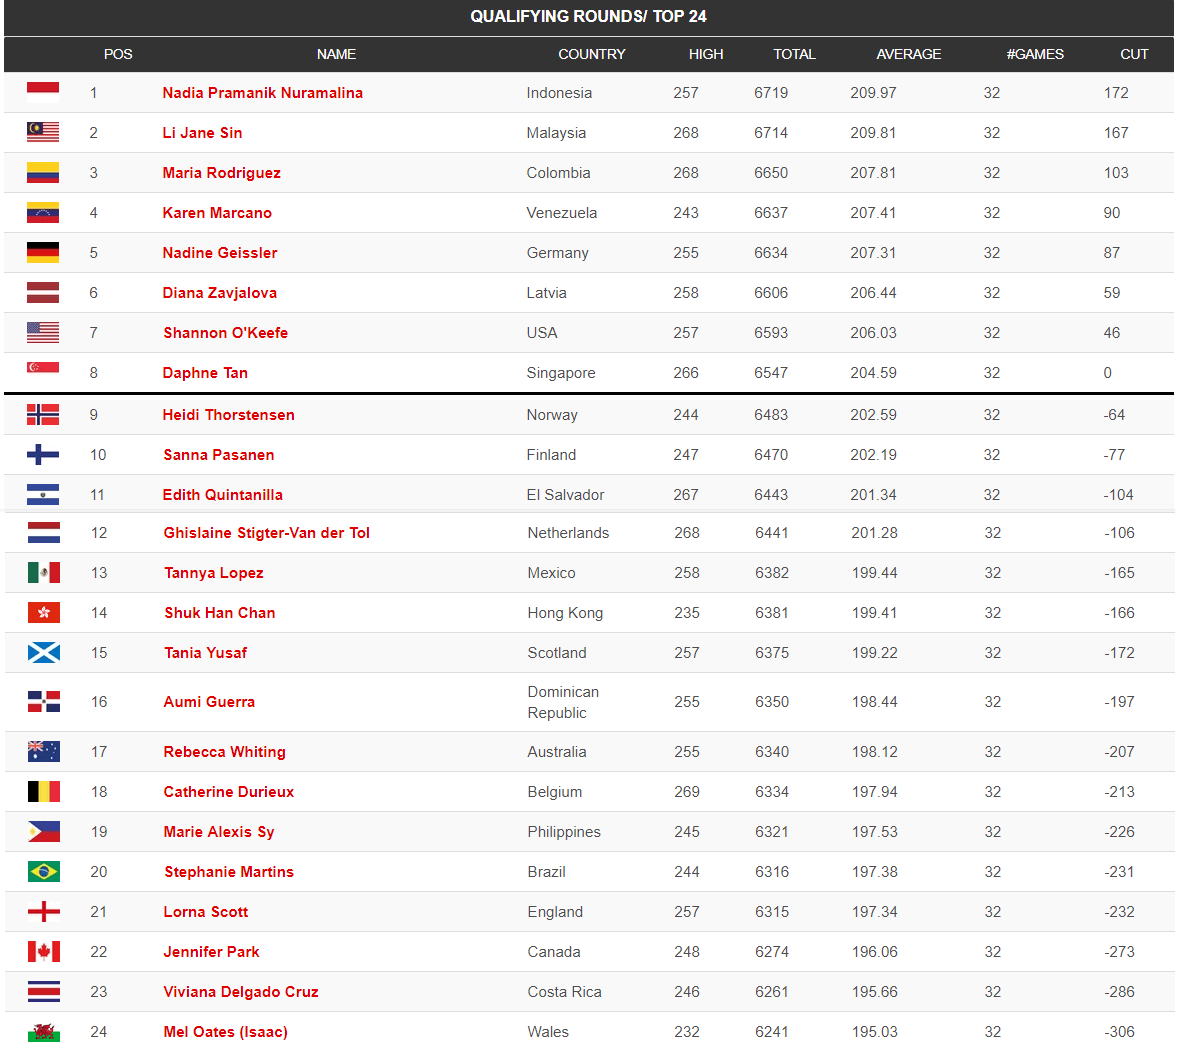Click the AVERAGE column header

908,54
